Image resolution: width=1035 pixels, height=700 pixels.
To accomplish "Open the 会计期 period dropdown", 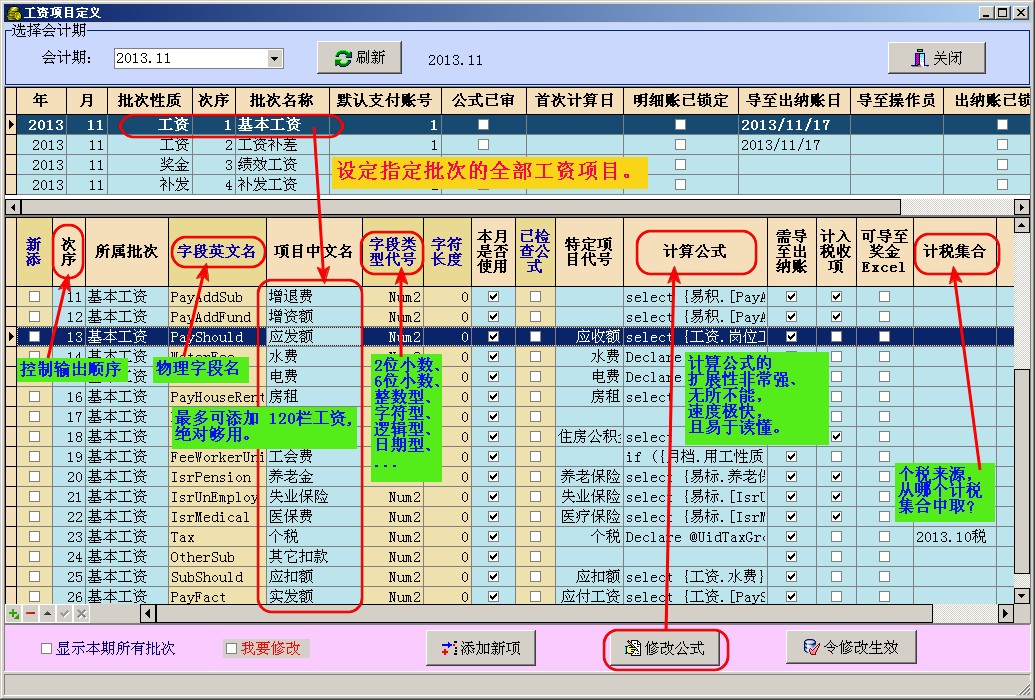I will click(x=275, y=59).
